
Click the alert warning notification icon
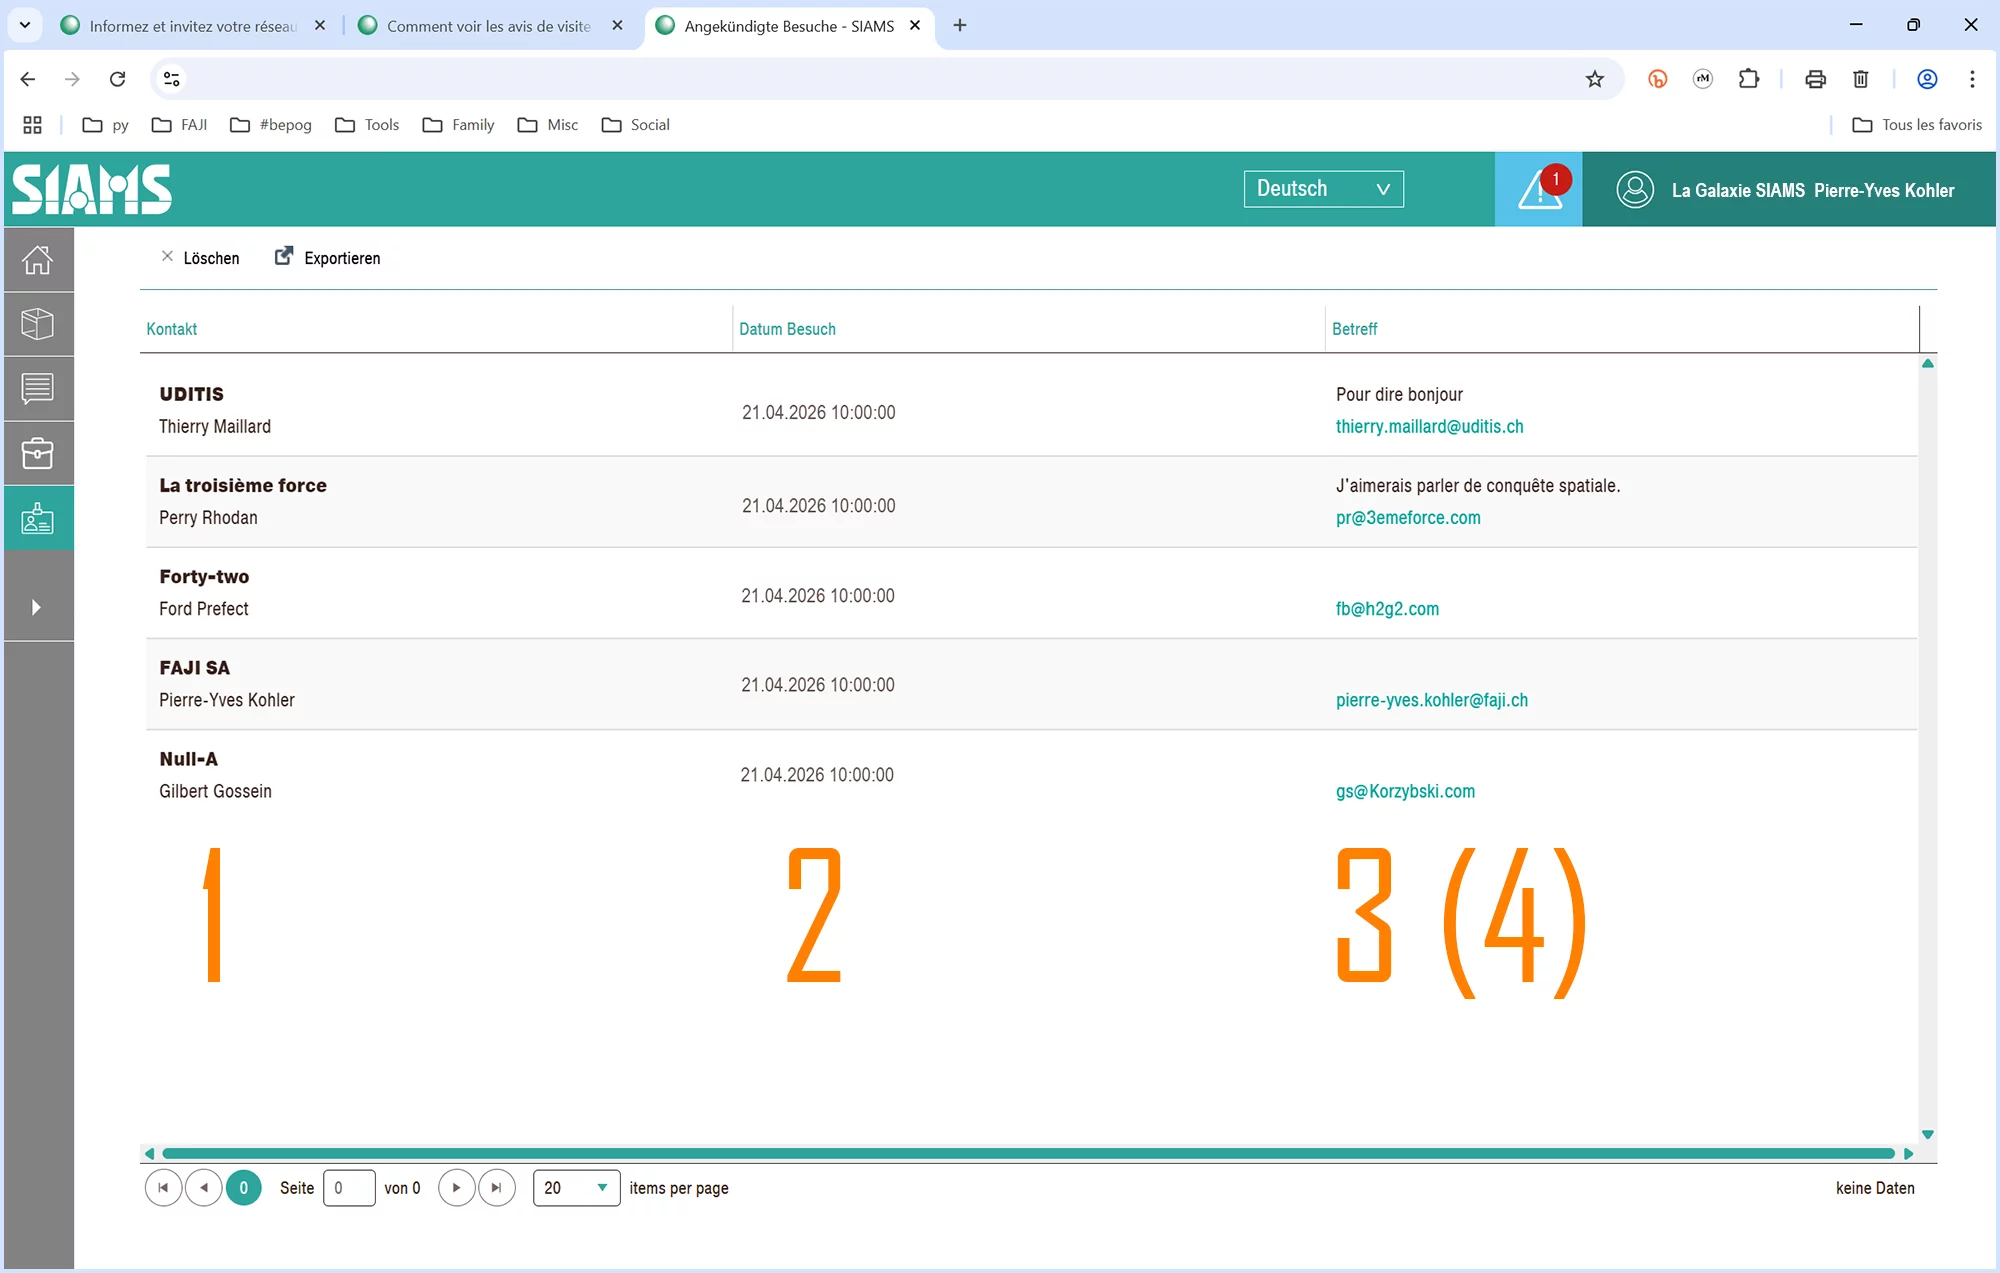click(x=1538, y=190)
